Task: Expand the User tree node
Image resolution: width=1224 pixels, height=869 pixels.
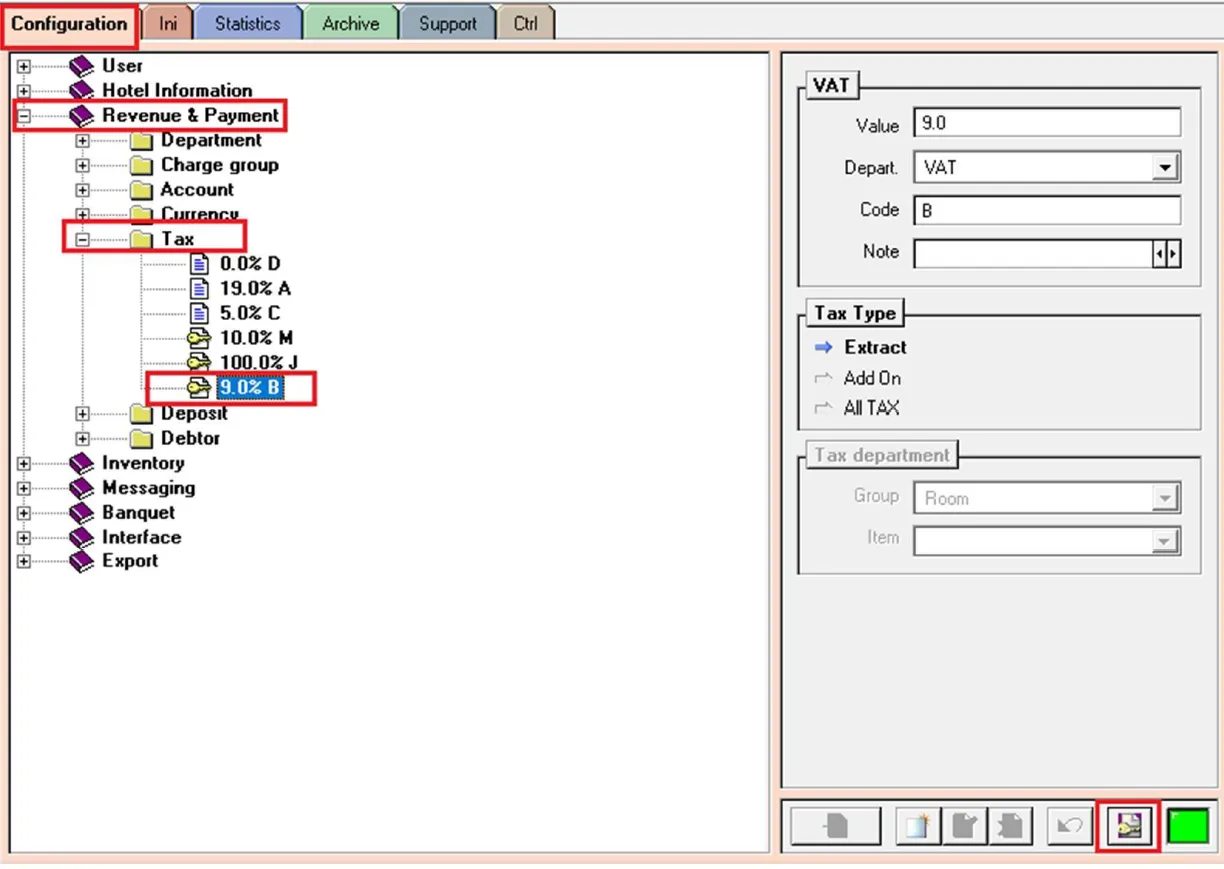Action: pyautogui.click(x=24, y=67)
